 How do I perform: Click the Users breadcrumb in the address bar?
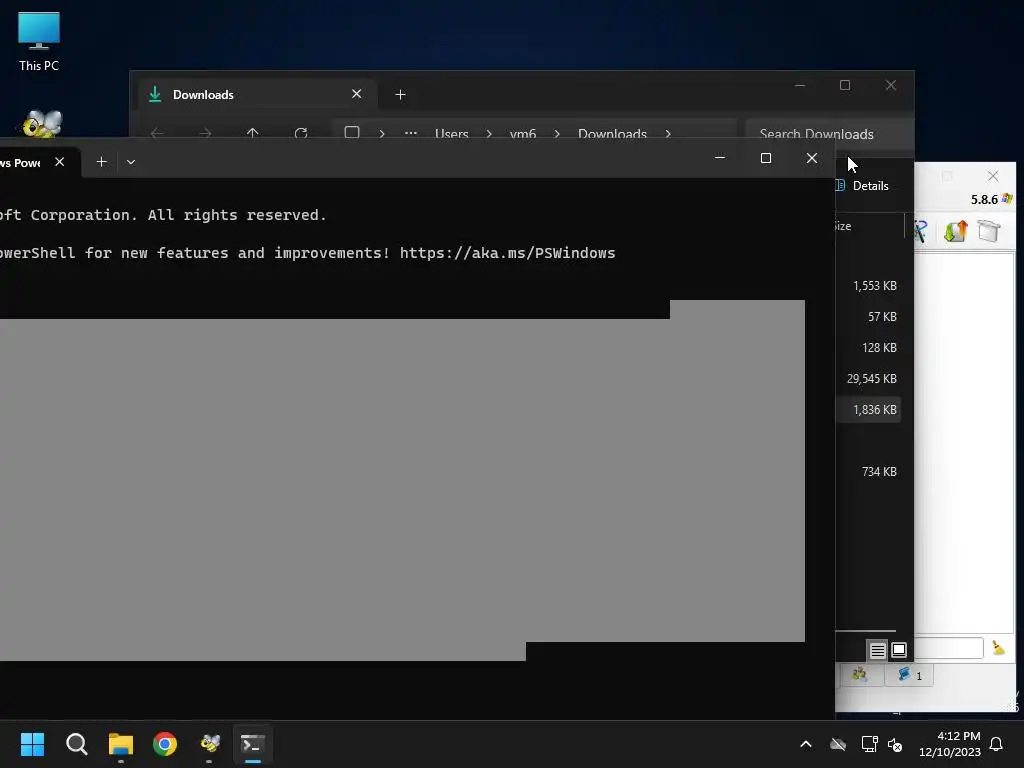[451, 134]
